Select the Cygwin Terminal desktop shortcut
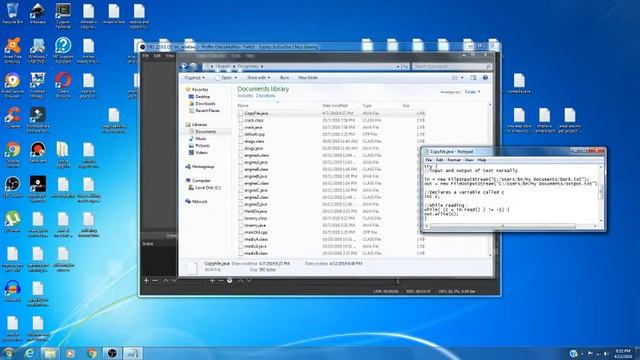 click(63, 16)
